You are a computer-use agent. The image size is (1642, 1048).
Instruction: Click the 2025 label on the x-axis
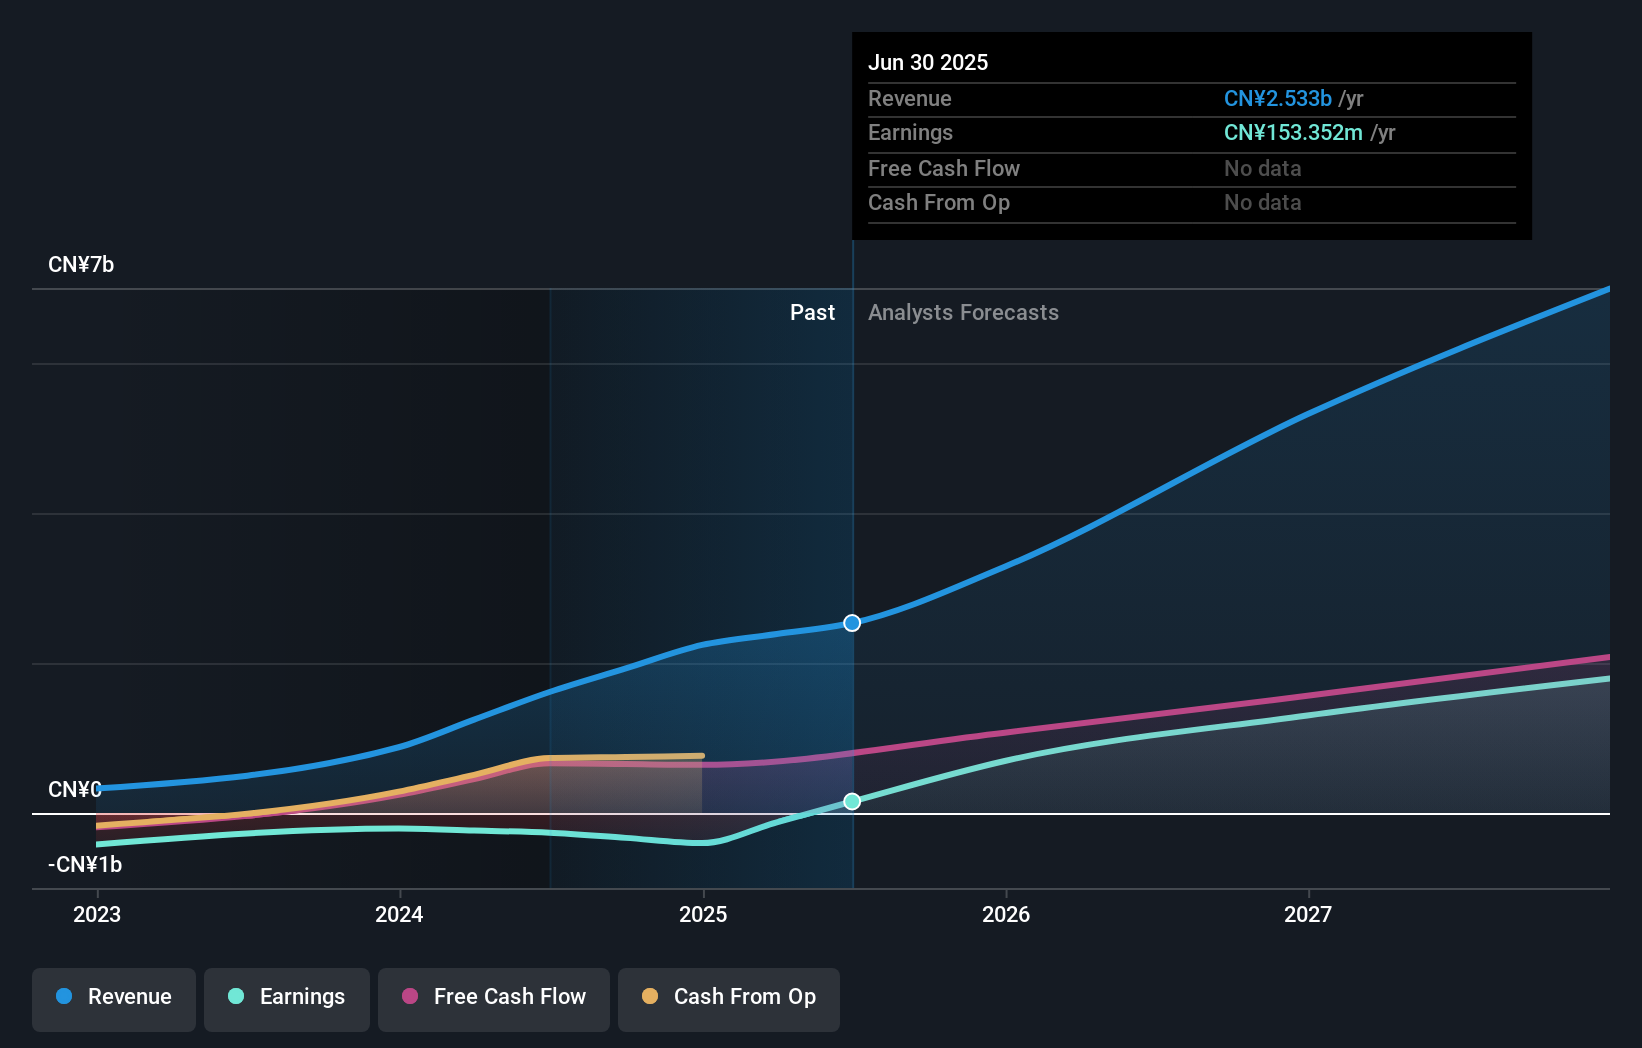click(x=703, y=914)
